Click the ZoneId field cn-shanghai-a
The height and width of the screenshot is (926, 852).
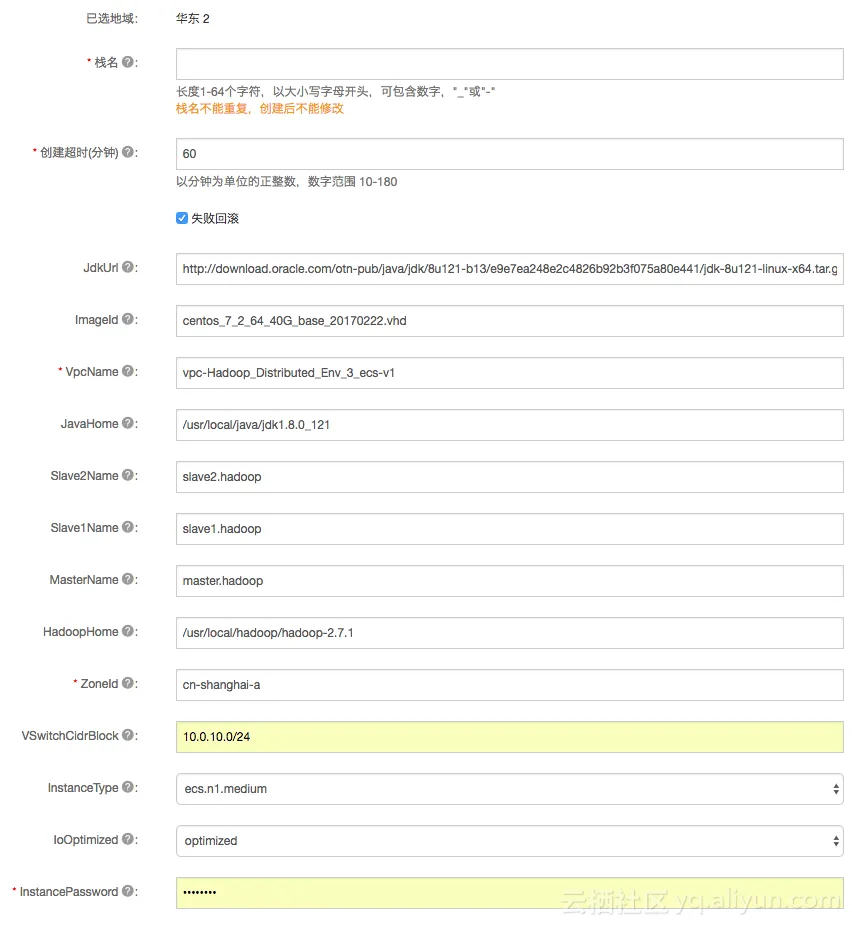[510, 684]
